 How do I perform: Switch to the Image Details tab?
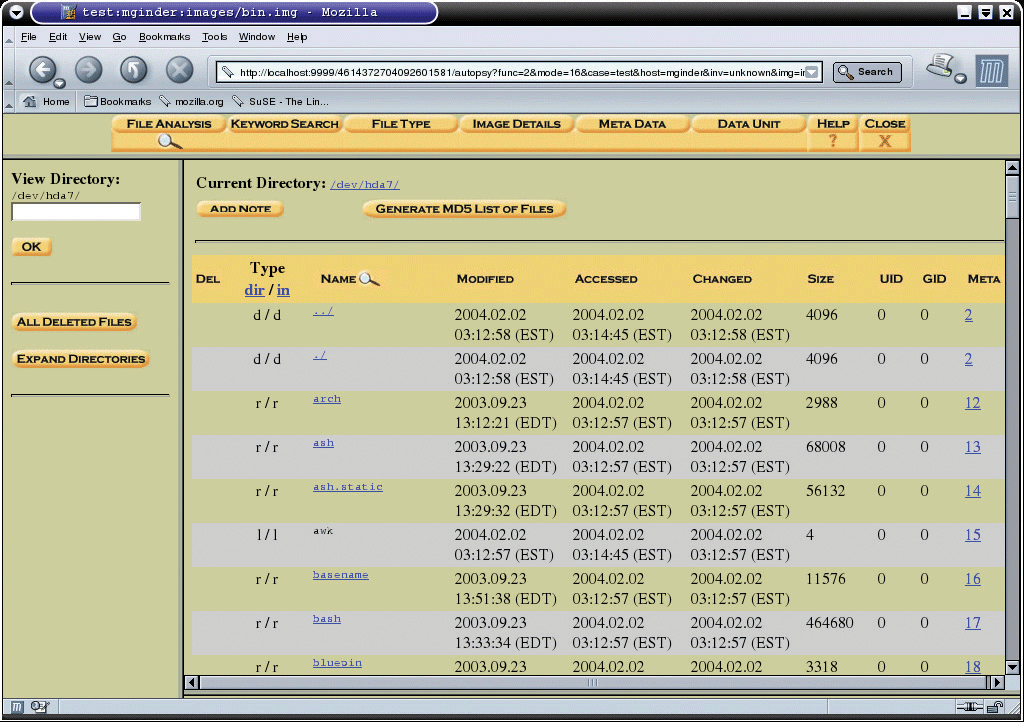point(517,124)
